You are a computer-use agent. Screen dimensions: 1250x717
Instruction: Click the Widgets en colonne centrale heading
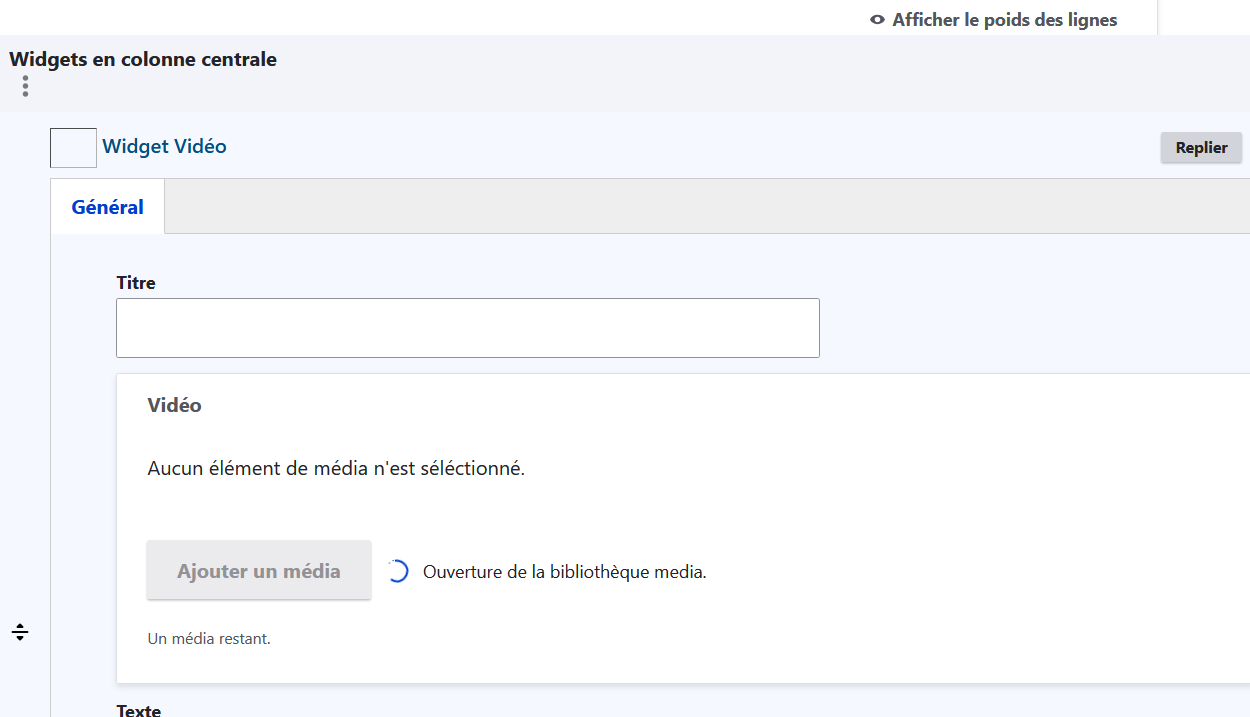tap(143, 59)
